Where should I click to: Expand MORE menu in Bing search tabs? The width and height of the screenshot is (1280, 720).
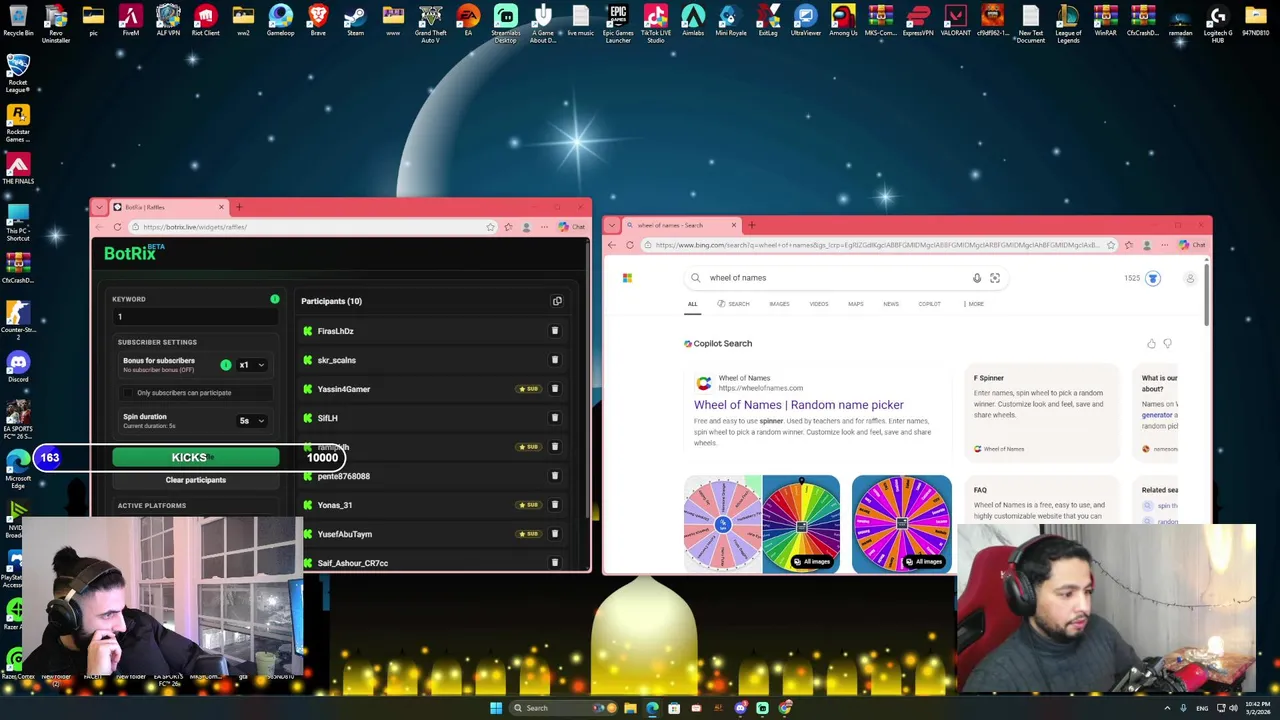pos(974,304)
